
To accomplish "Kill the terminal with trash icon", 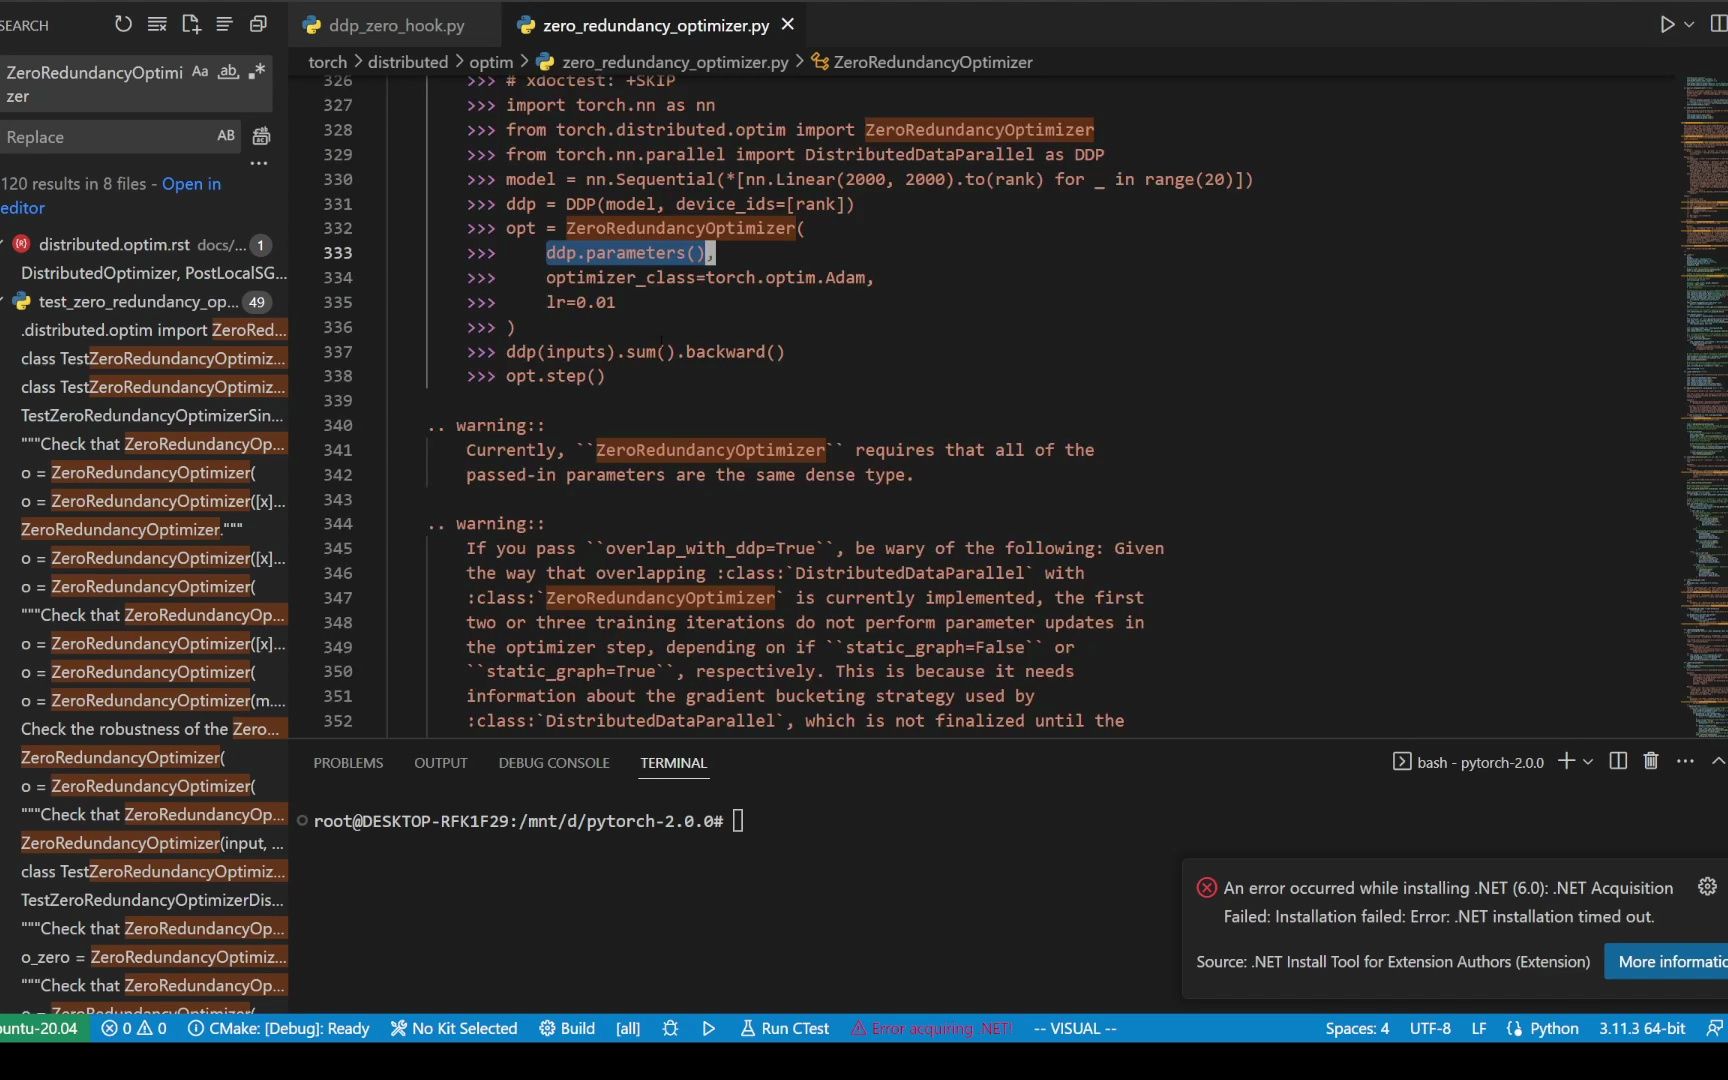I will click(1651, 762).
